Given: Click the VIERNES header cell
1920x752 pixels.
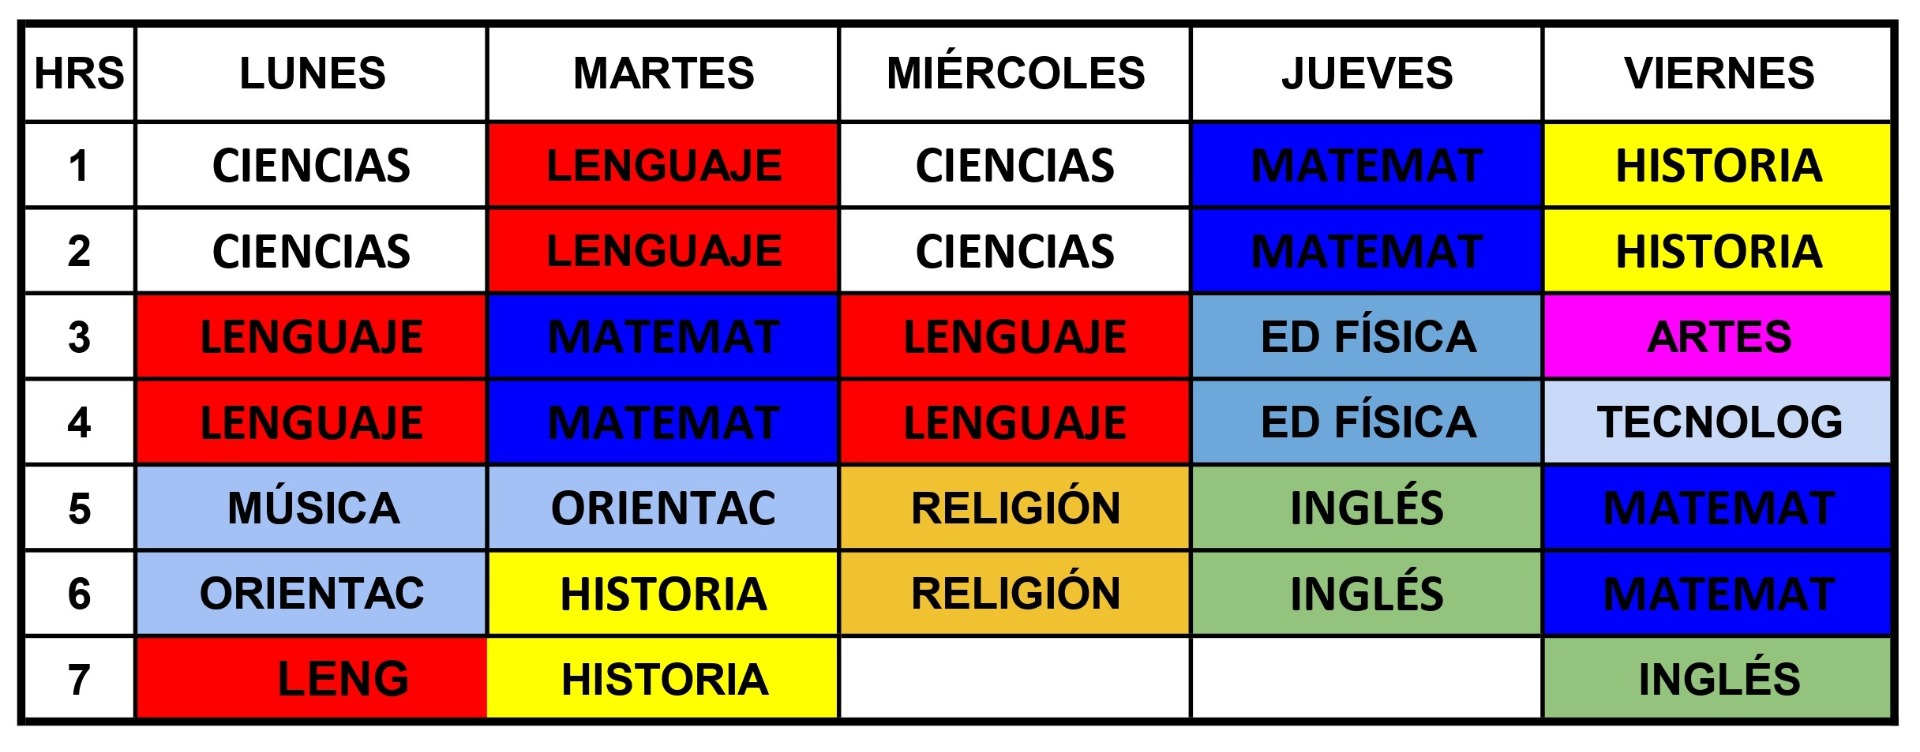Looking at the screenshot, I should (1718, 74).
